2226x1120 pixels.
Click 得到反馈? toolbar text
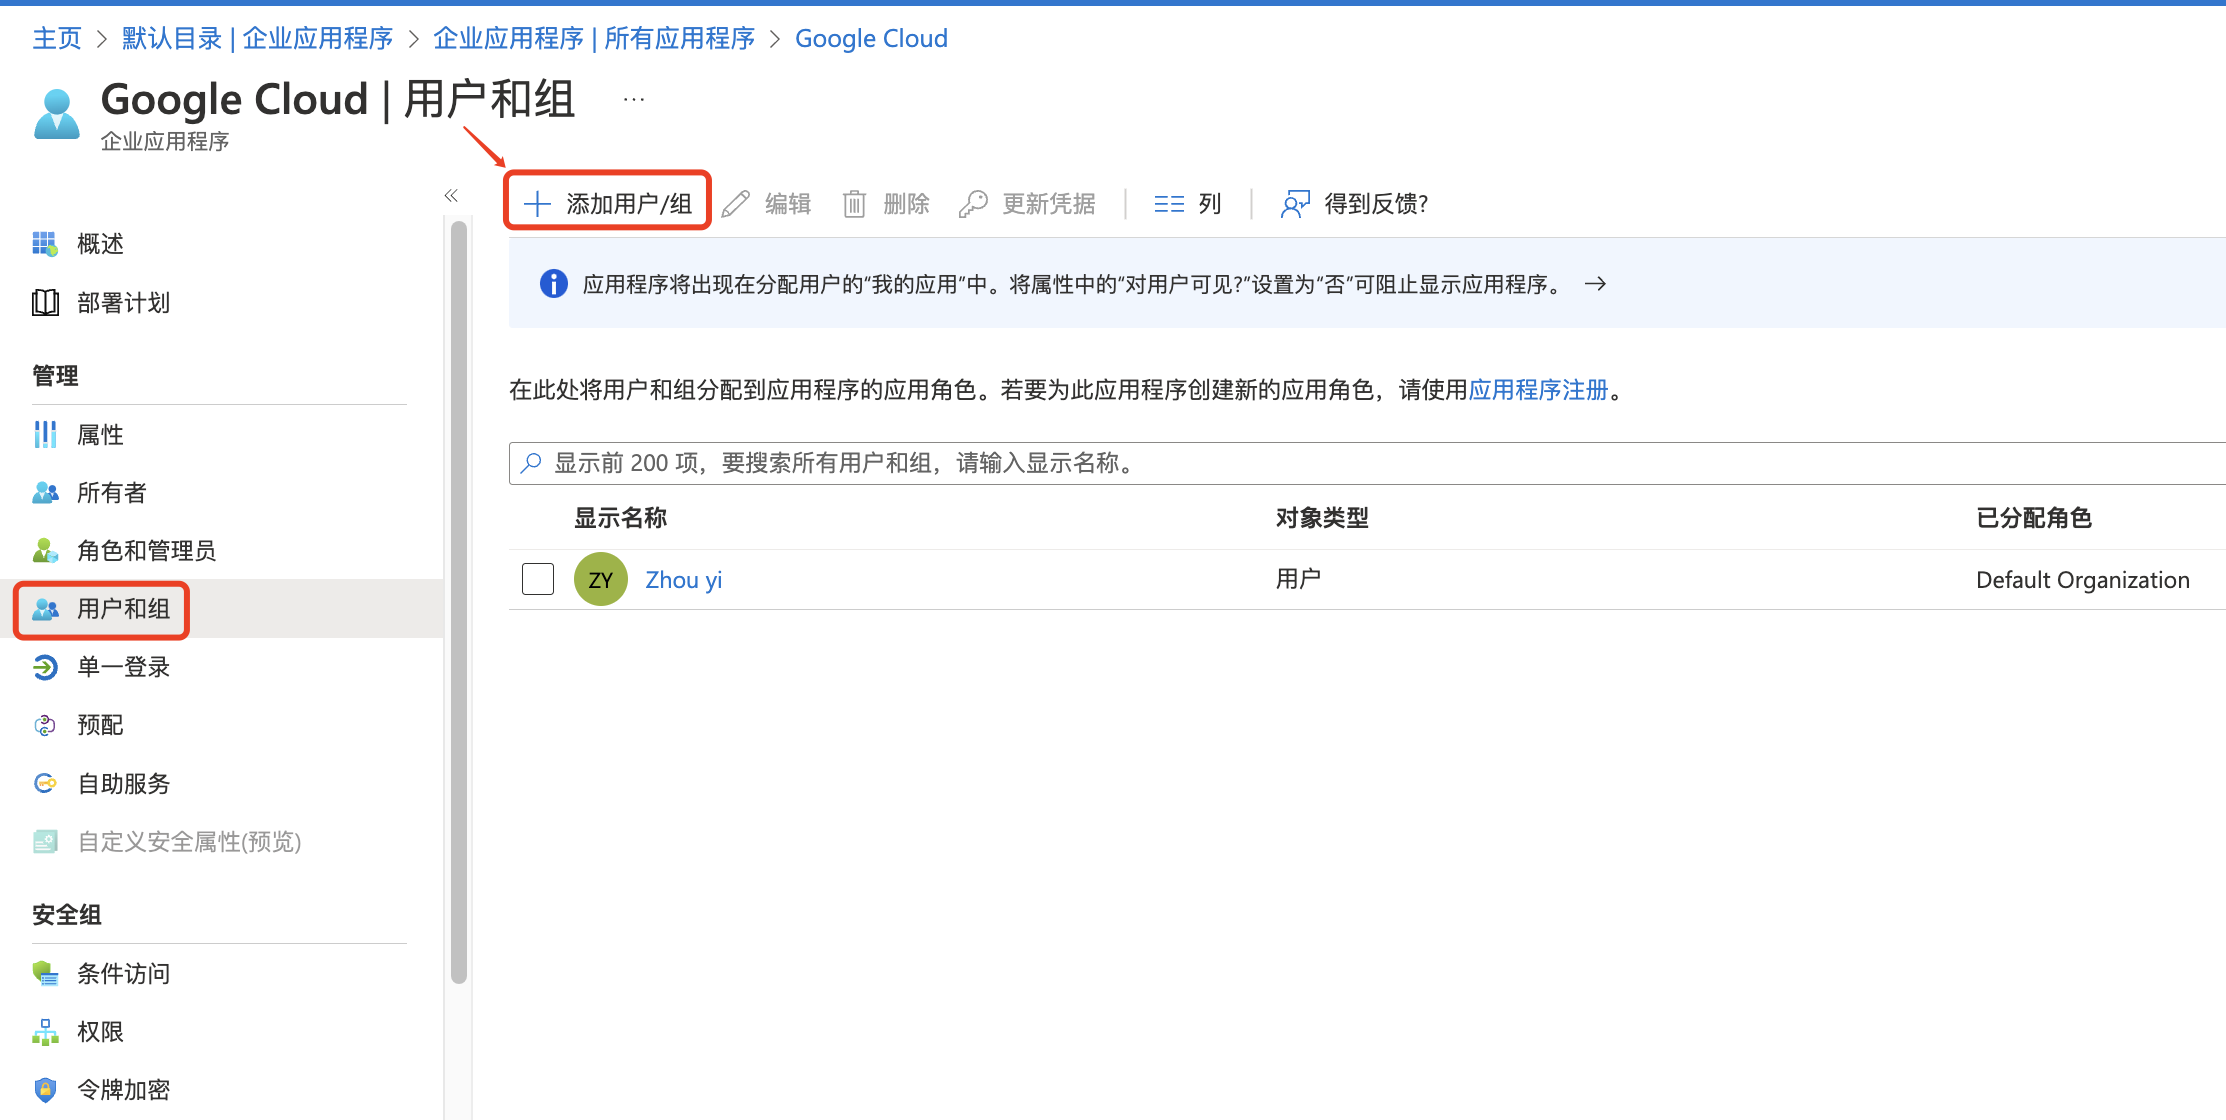point(1376,204)
